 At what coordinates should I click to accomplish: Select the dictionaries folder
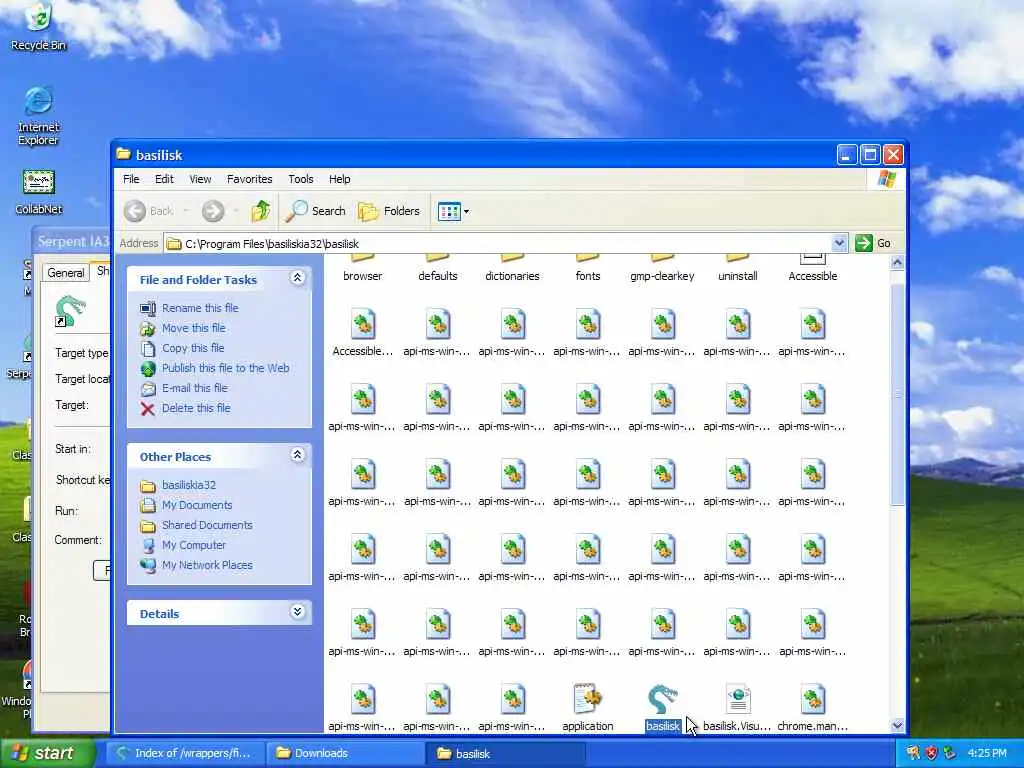[512, 270]
